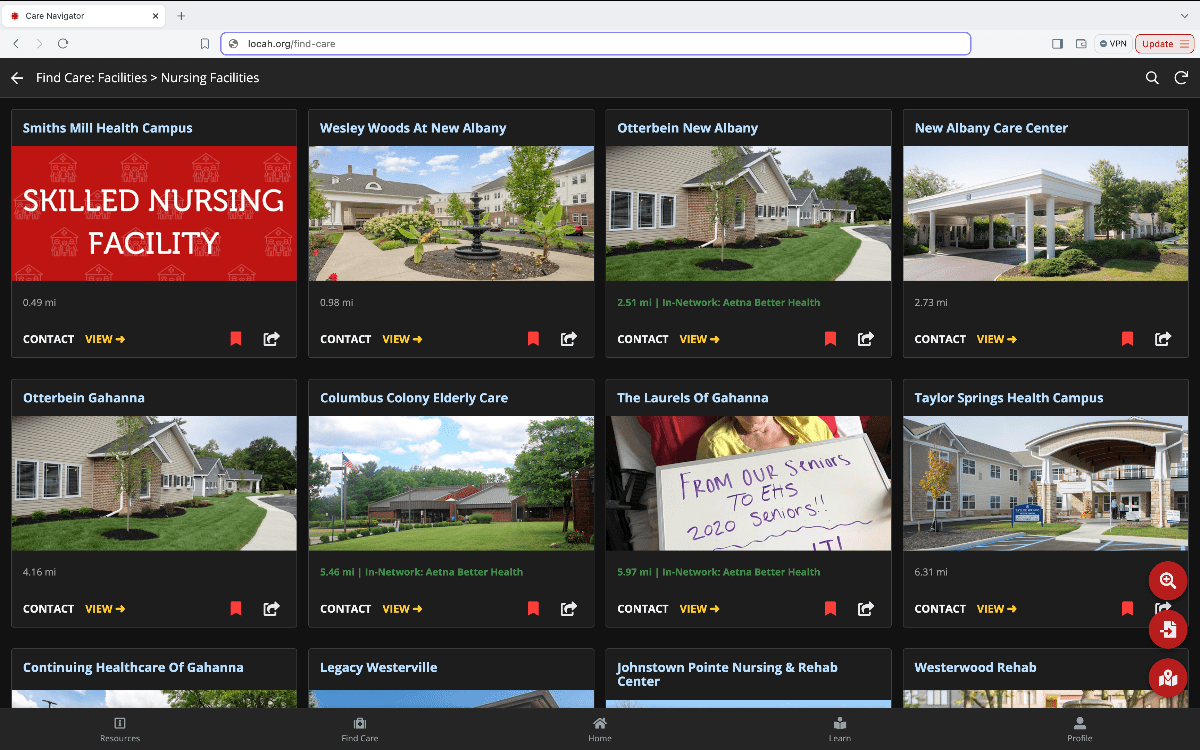View Wesley Woods At New Albany details
1200x750 pixels.
402,339
